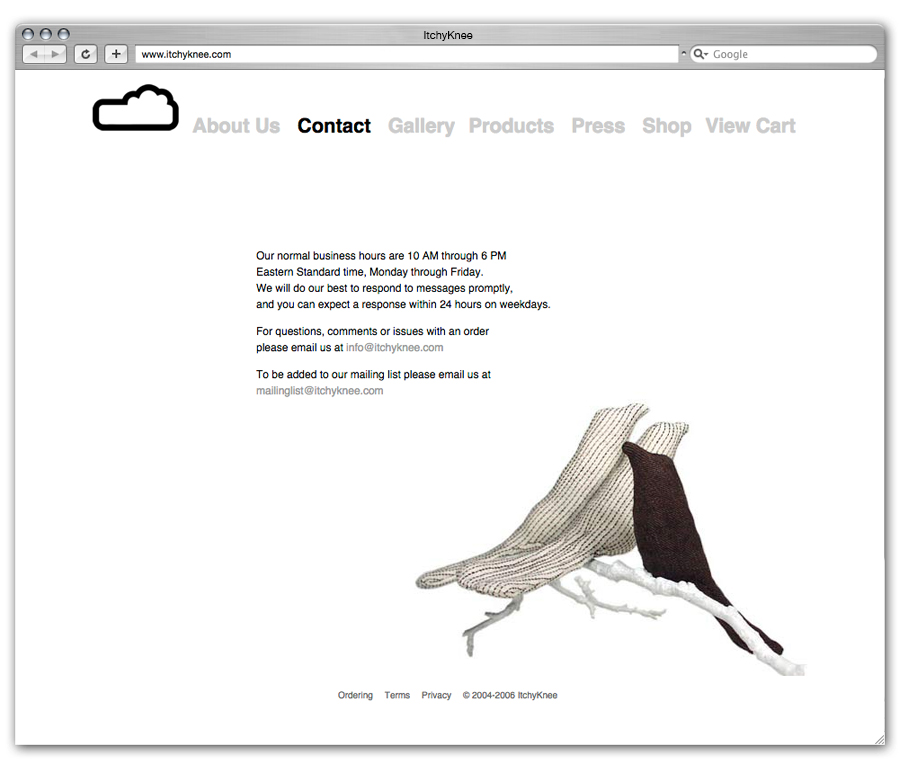
Task: Select the Contact nav item
Action: [334, 126]
